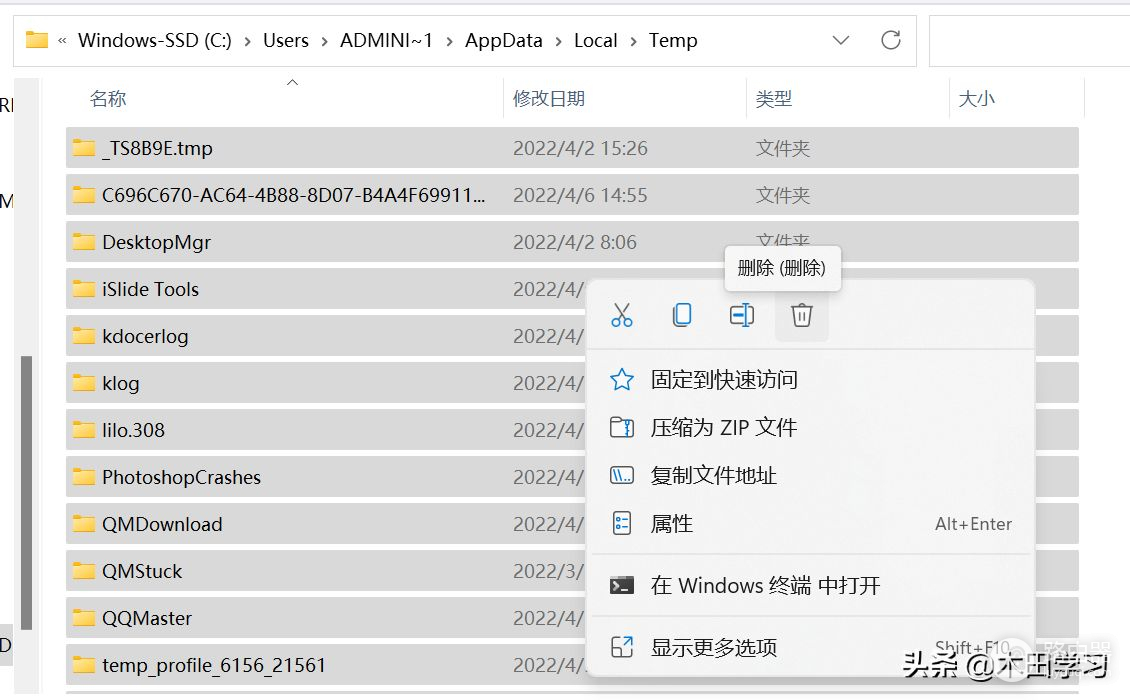
Task: Select 复制文件地址 in context menu
Action: pyautogui.click(x=714, y=476)
